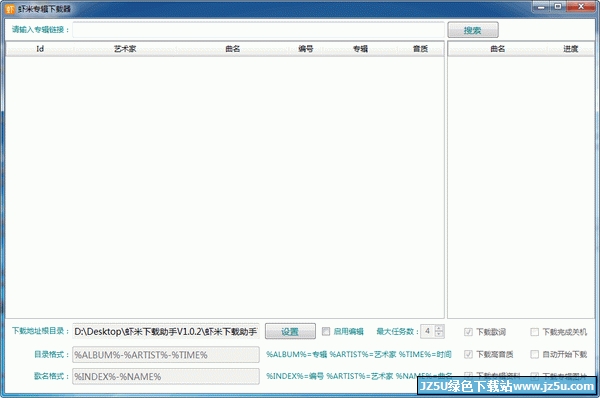This screenshot has height=398, width=600.
Task: Click the max task number field showing 4
Action: [x=428, y=331]
